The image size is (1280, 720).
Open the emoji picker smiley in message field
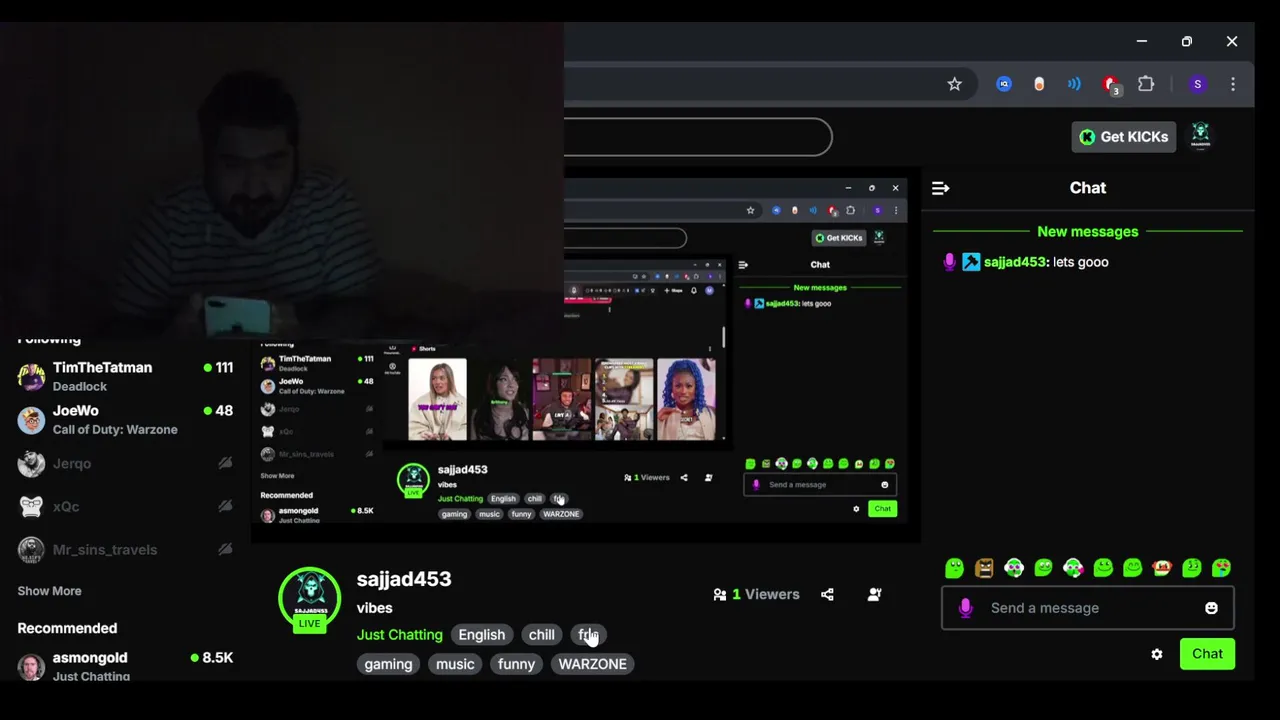coord(1211,608)
